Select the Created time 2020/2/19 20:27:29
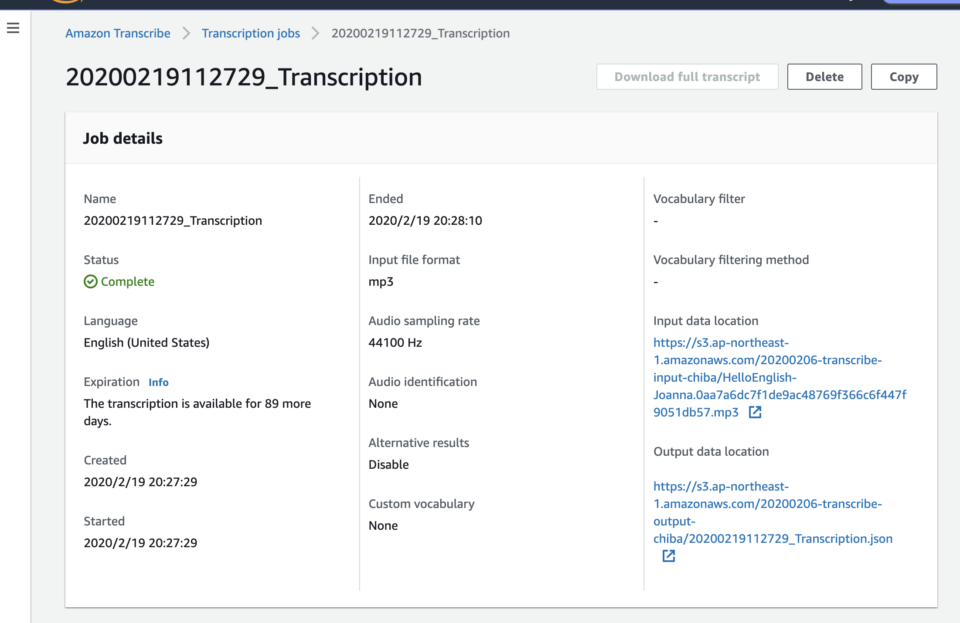The width and height of the screenshot is (960, 623). point(140,482)
